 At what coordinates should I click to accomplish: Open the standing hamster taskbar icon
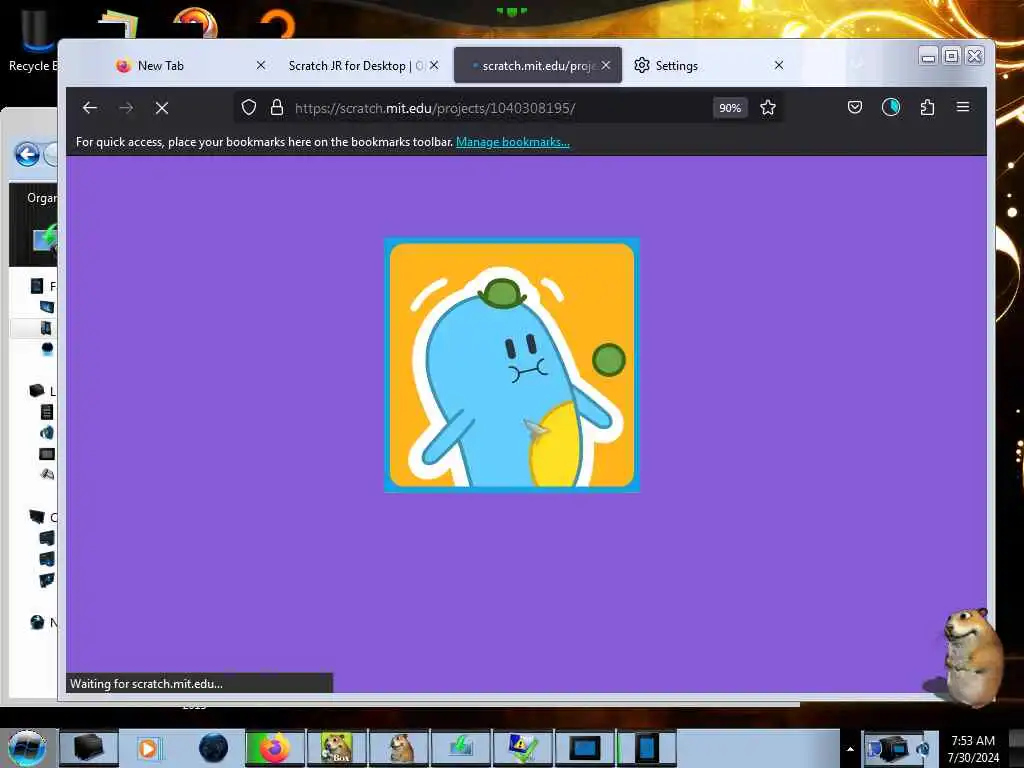pyautogui.click(x=400, y=748)
